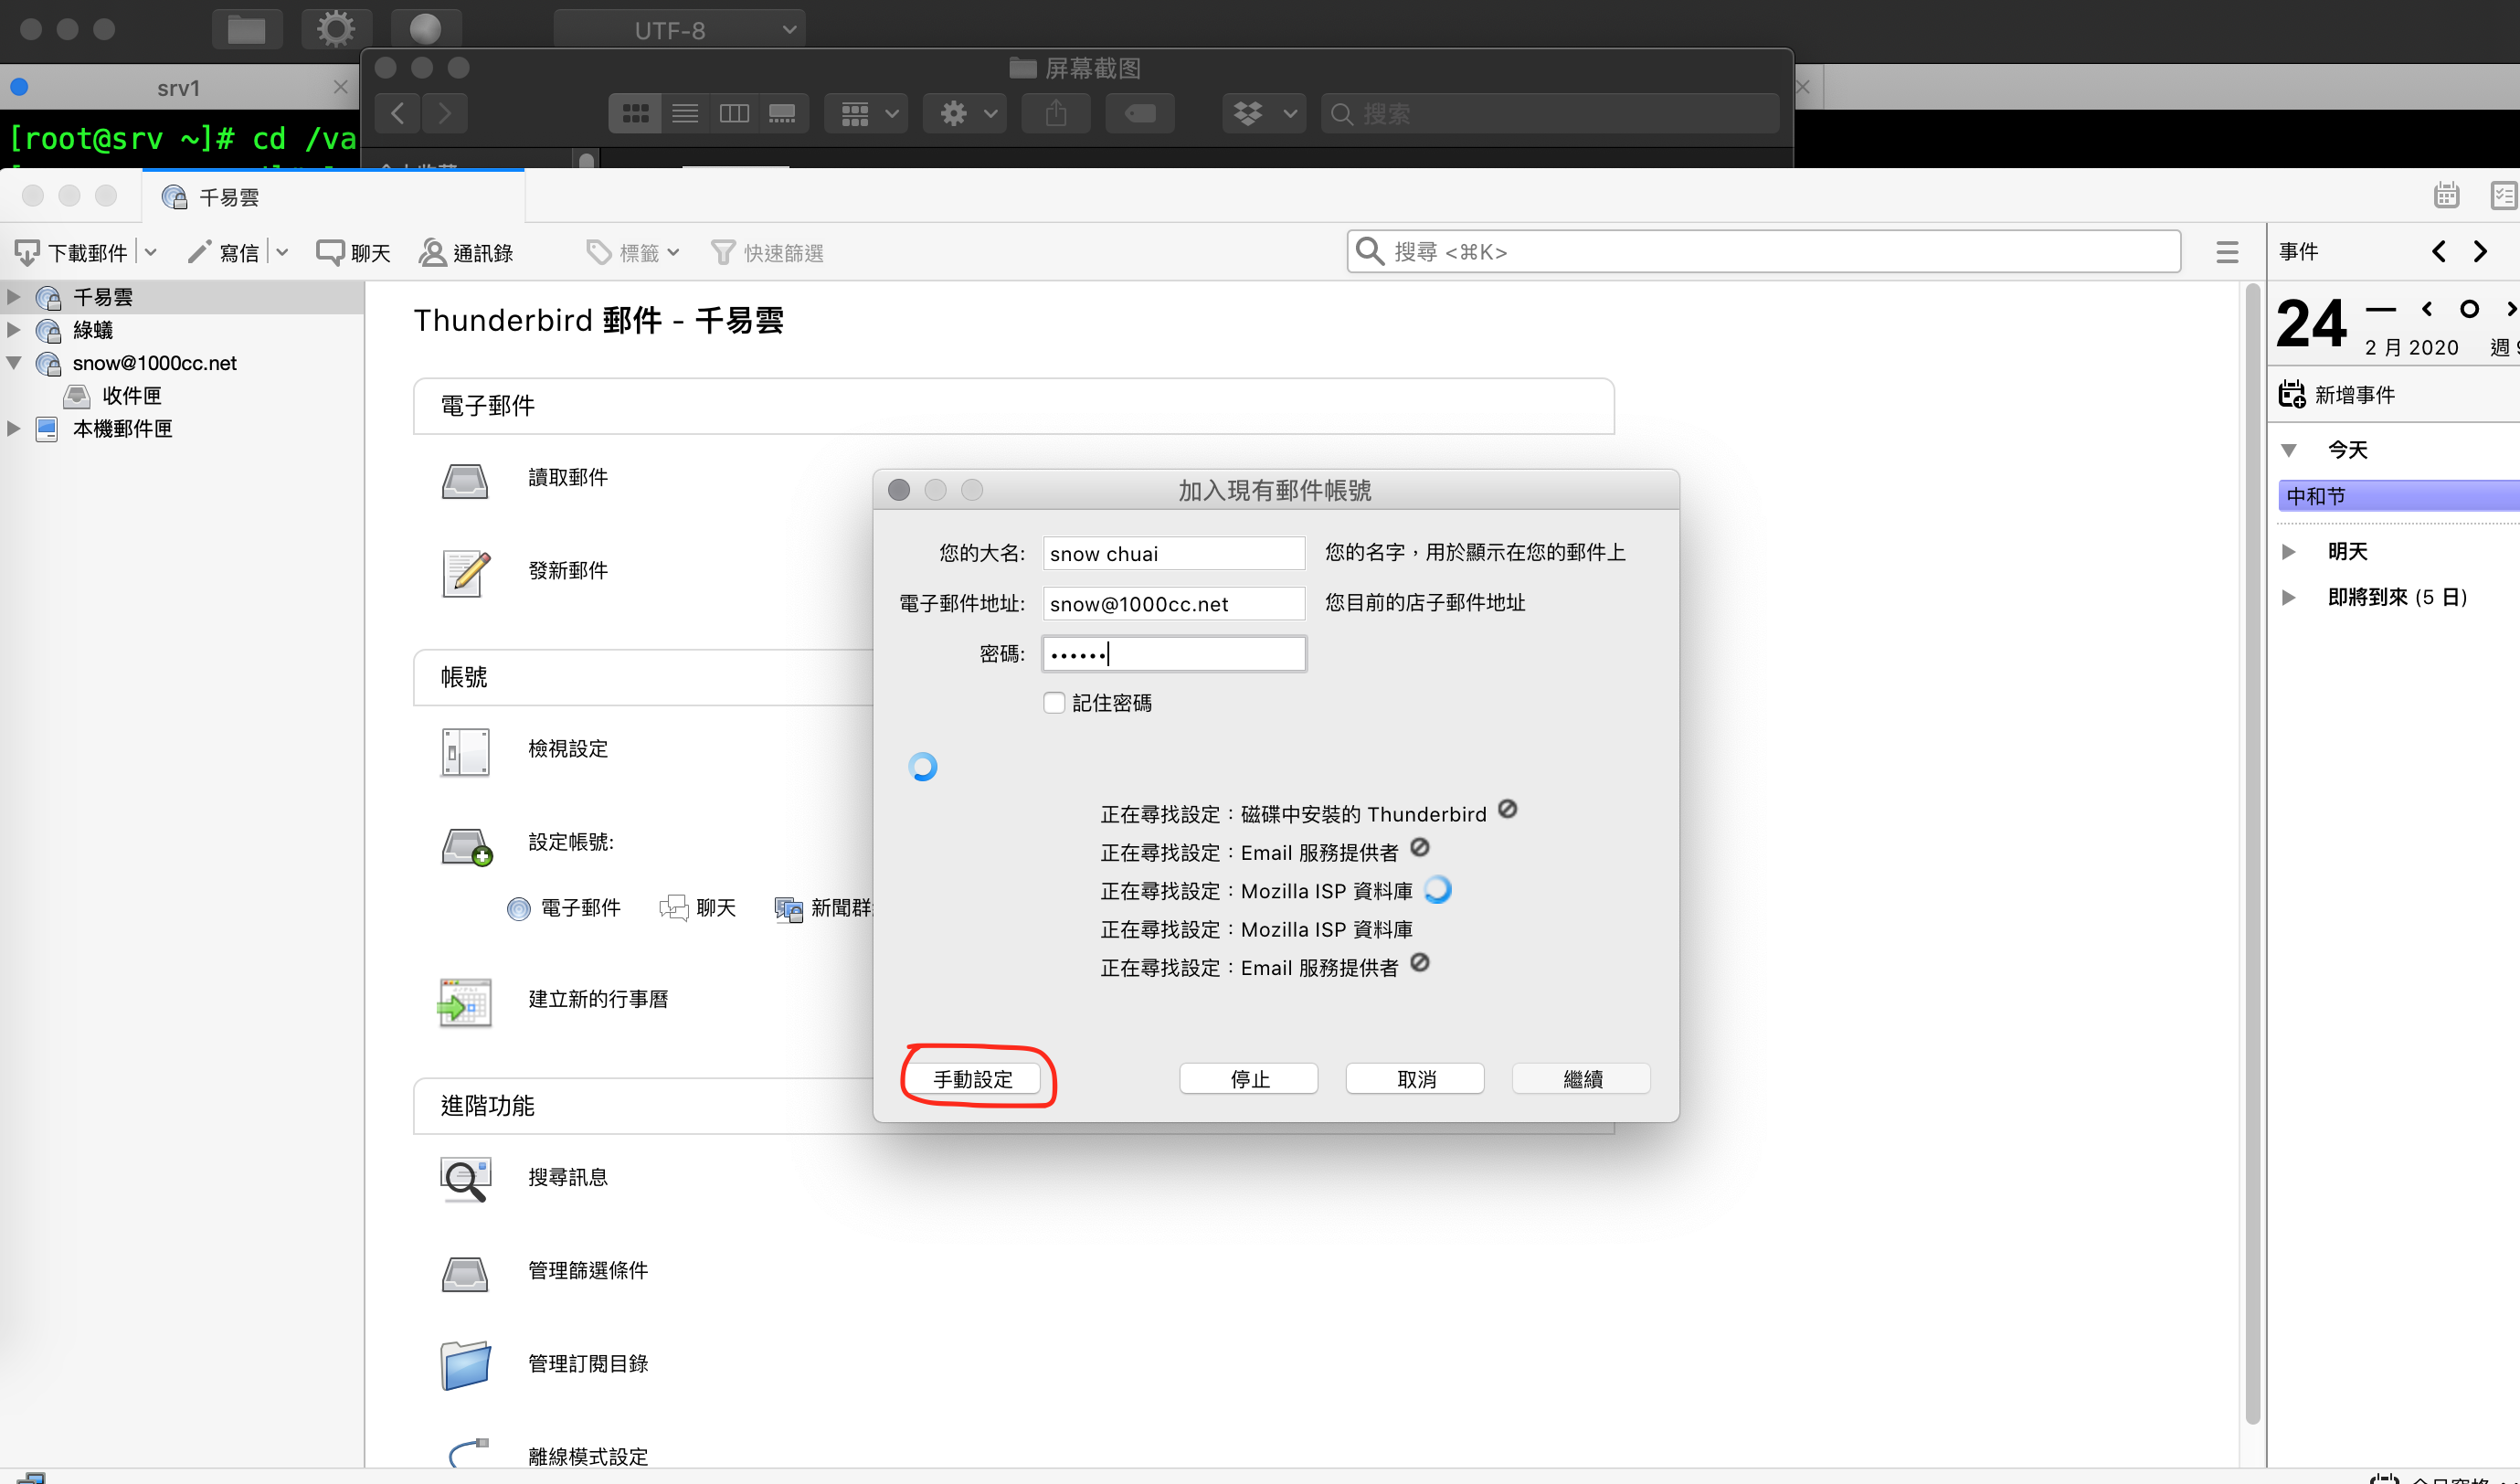Image resolution: width=2520 pixels, height=1484 pixels.
Task: Click Finder share icon
Action: (x=1056, y=113)
